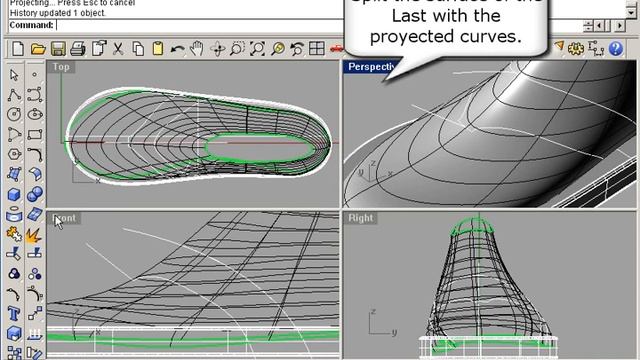Pick the Rectangle tool

coord(35,134)
